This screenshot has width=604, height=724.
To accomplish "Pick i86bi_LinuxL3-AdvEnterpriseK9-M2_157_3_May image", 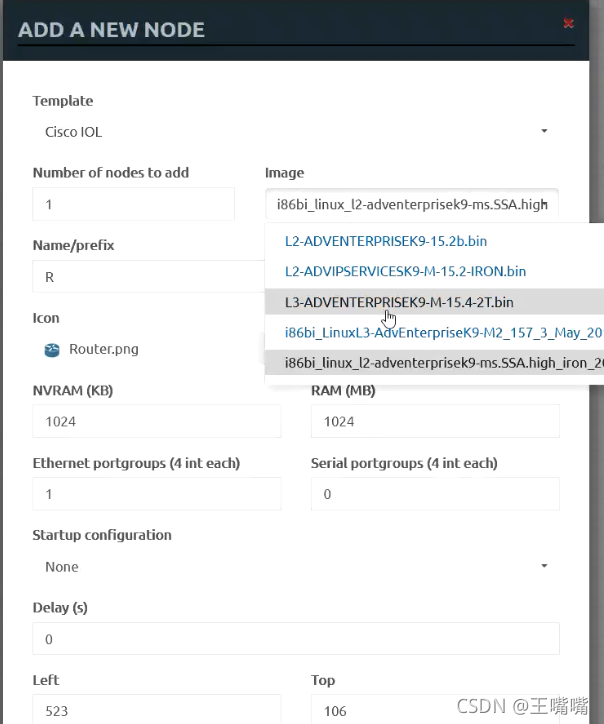I will click(x=435, y=332).
